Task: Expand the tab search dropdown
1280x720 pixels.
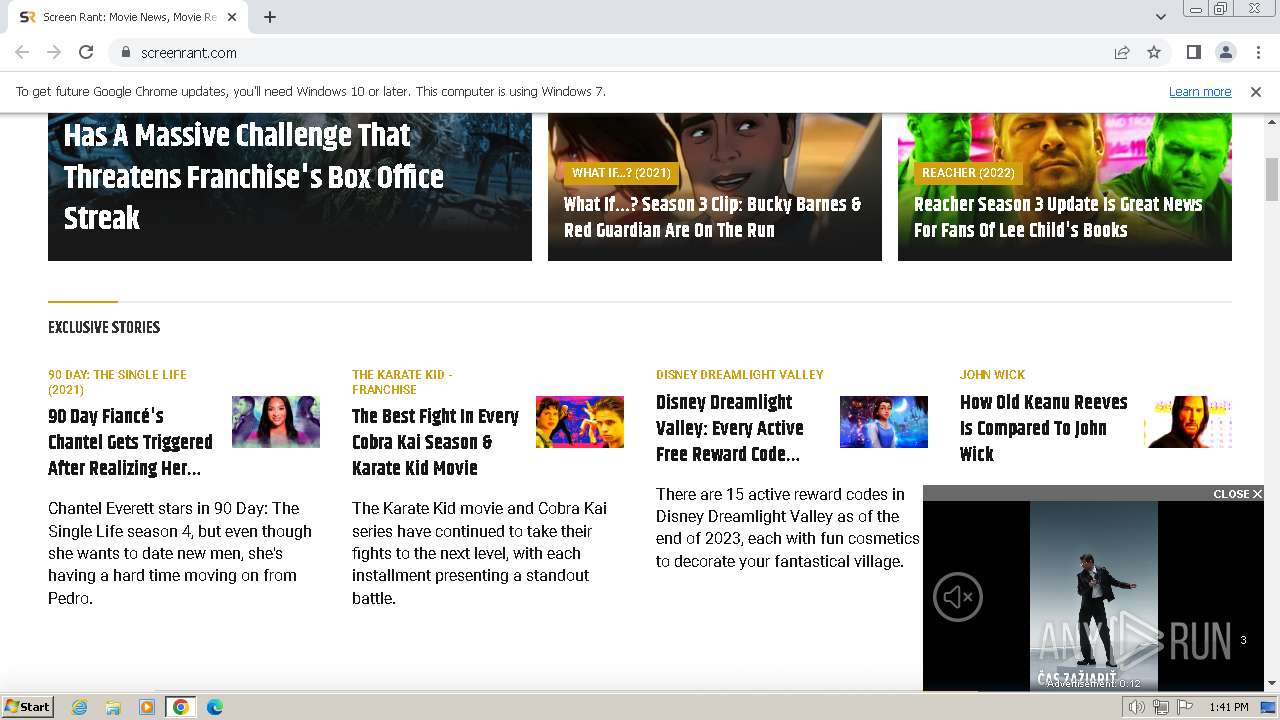Action: (1160, 17)
